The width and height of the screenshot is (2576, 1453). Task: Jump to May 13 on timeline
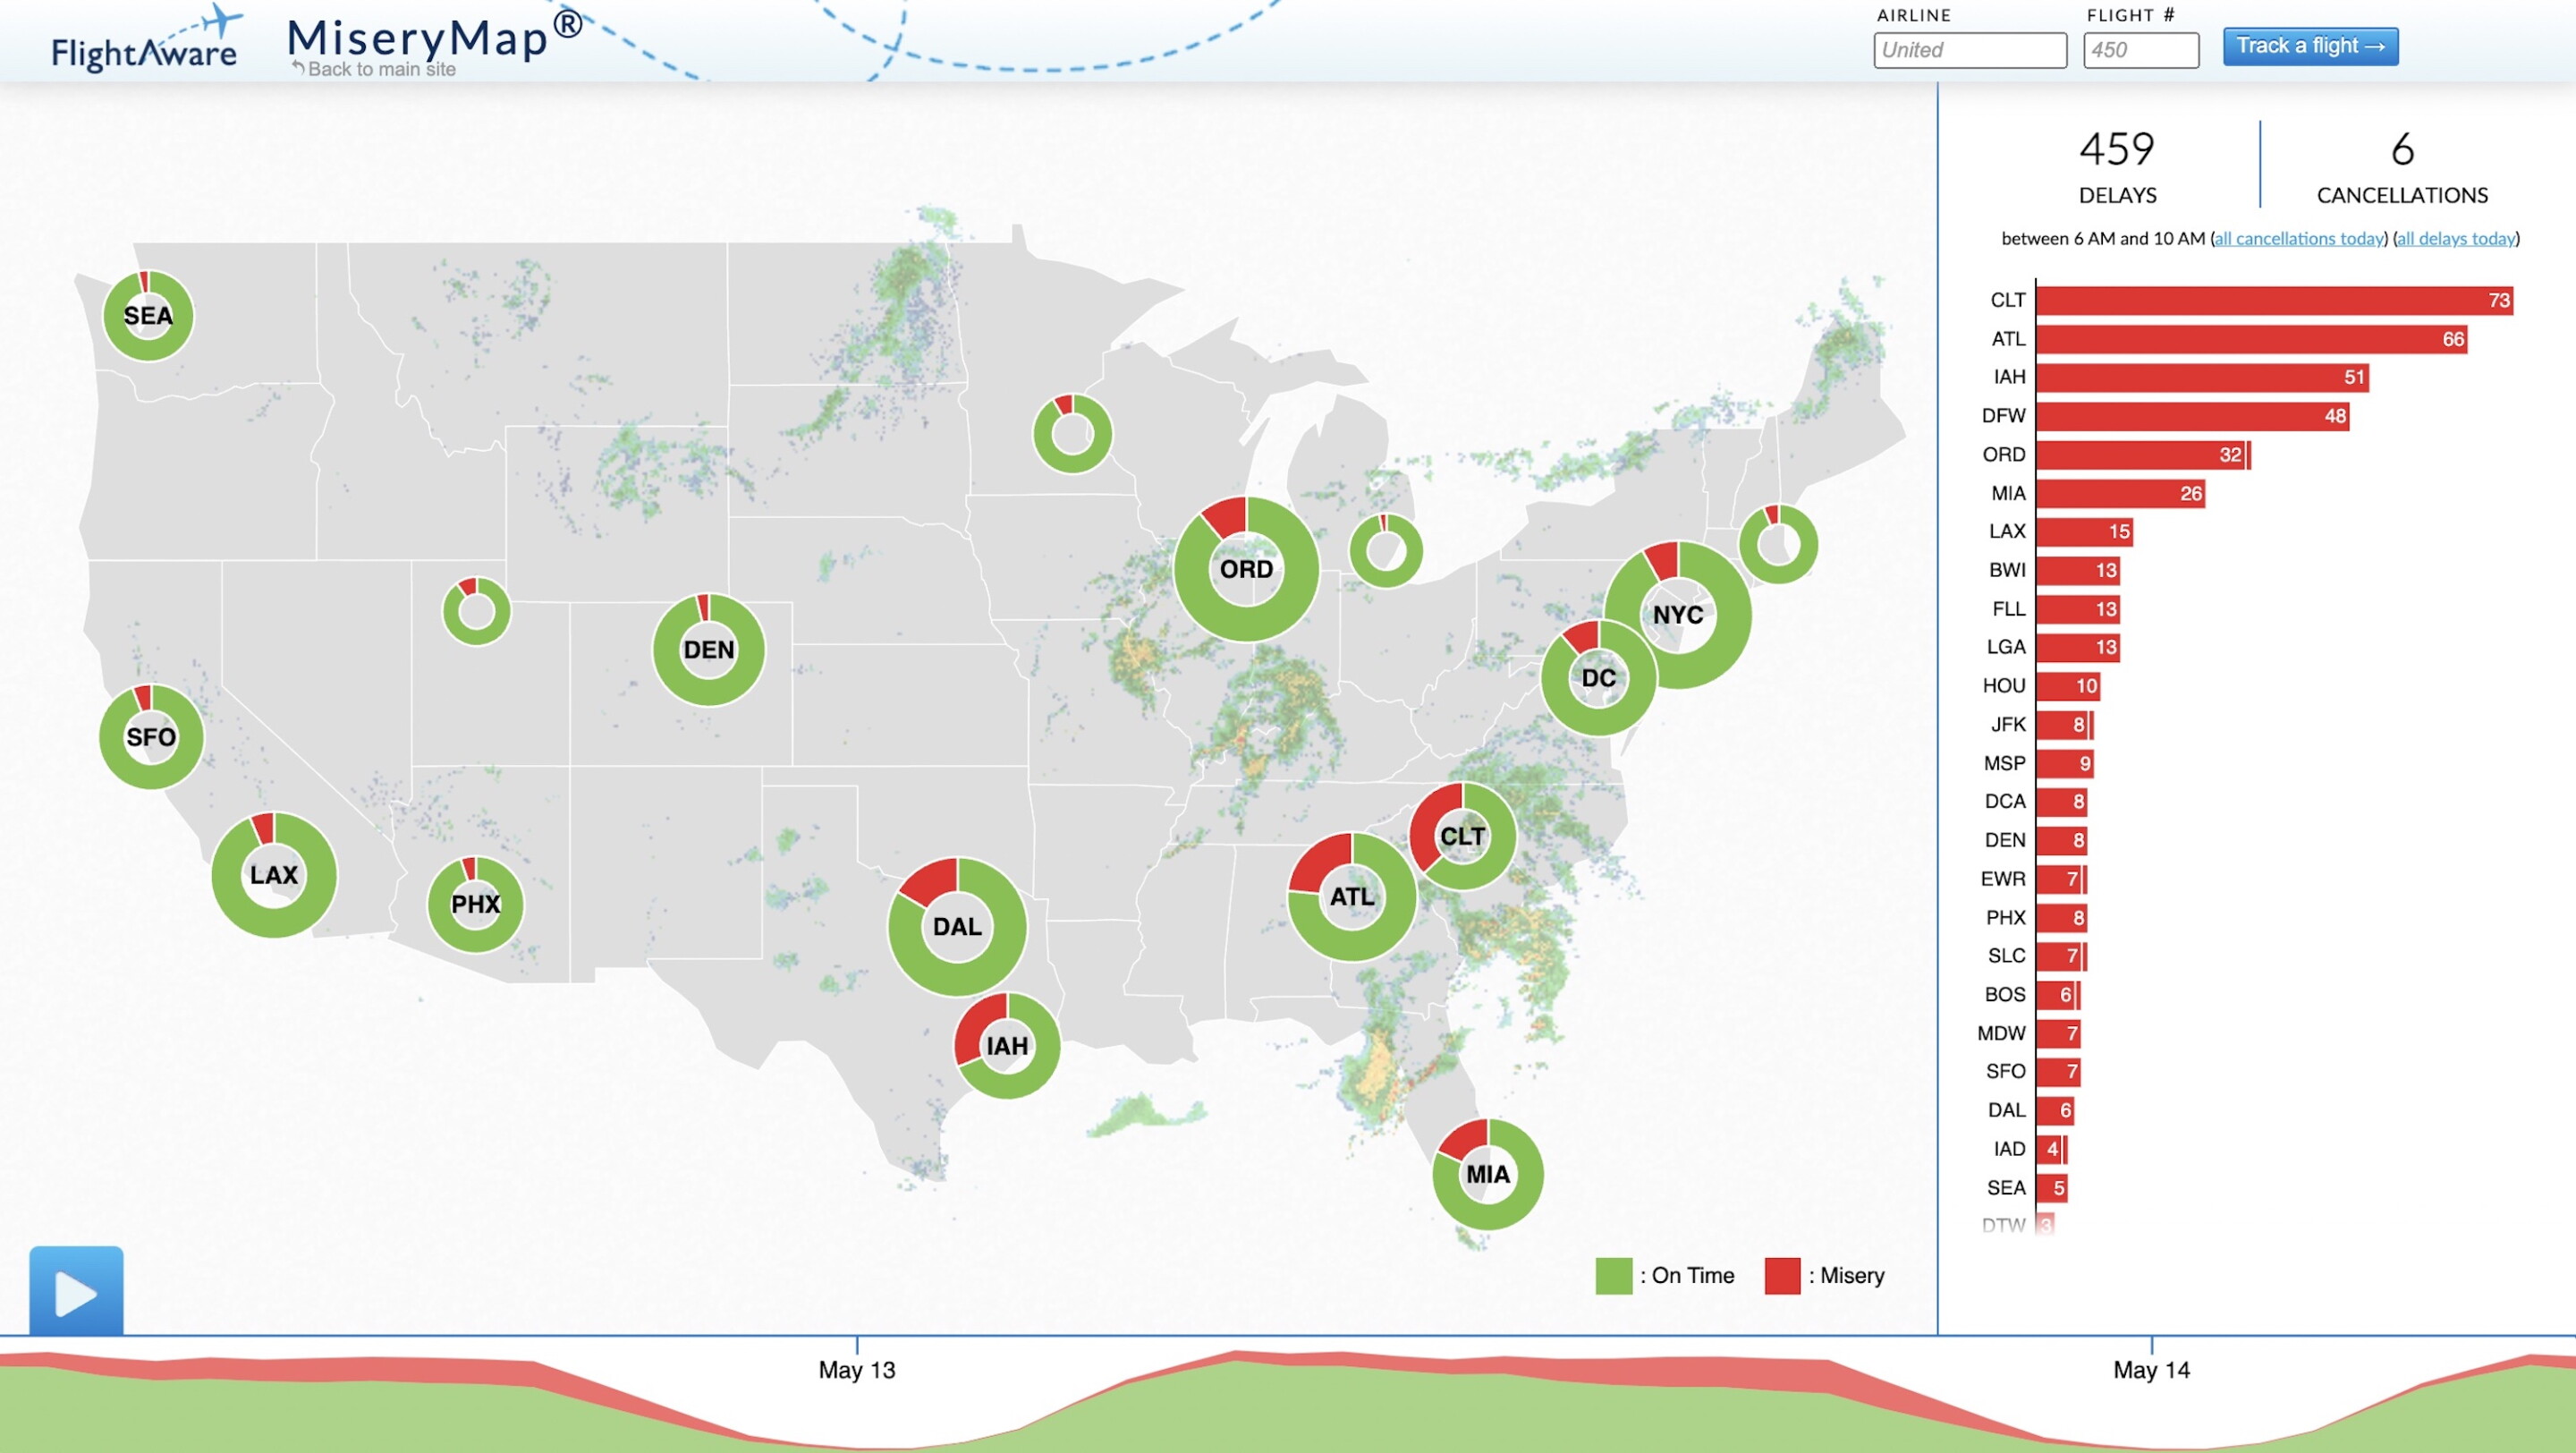[857, 1369]
